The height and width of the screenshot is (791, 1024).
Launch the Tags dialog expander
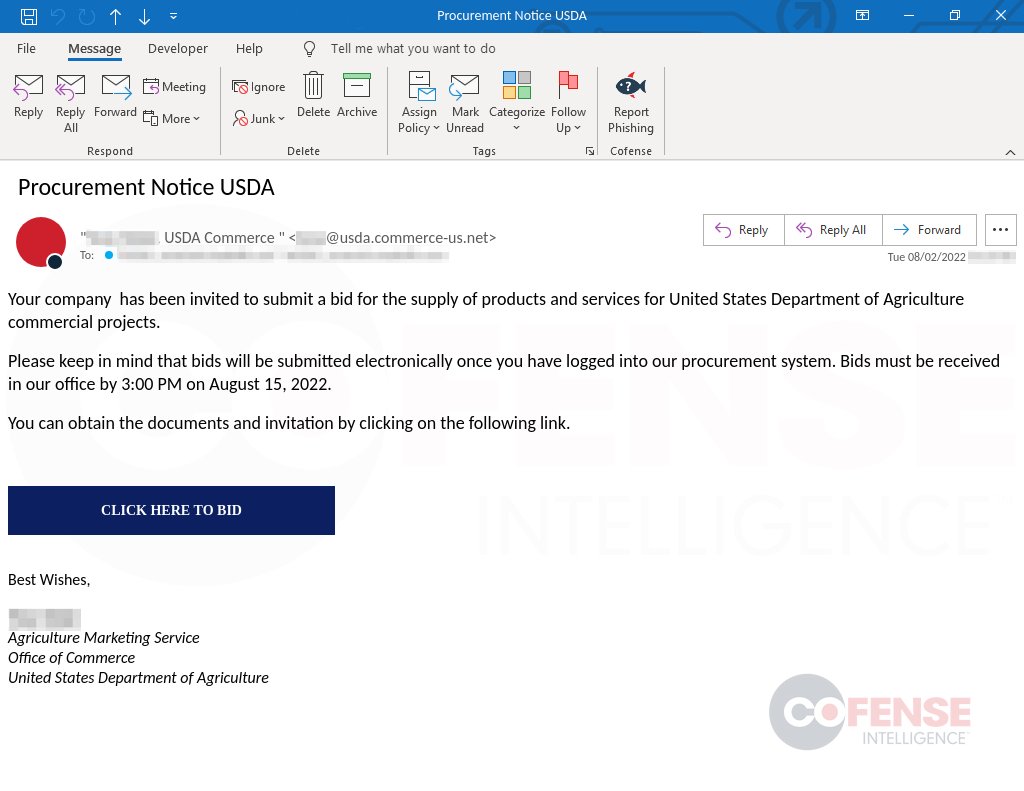[x=590, y=151]
